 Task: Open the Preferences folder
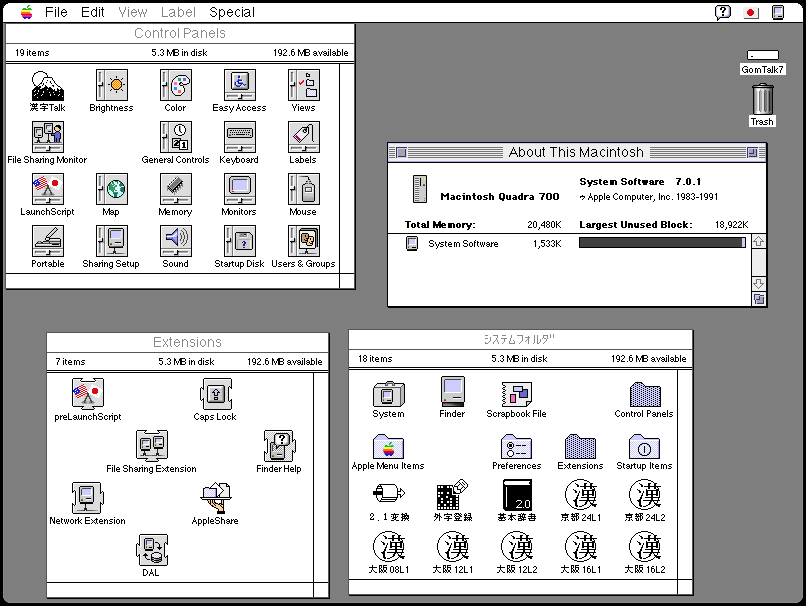coord(517,446)
